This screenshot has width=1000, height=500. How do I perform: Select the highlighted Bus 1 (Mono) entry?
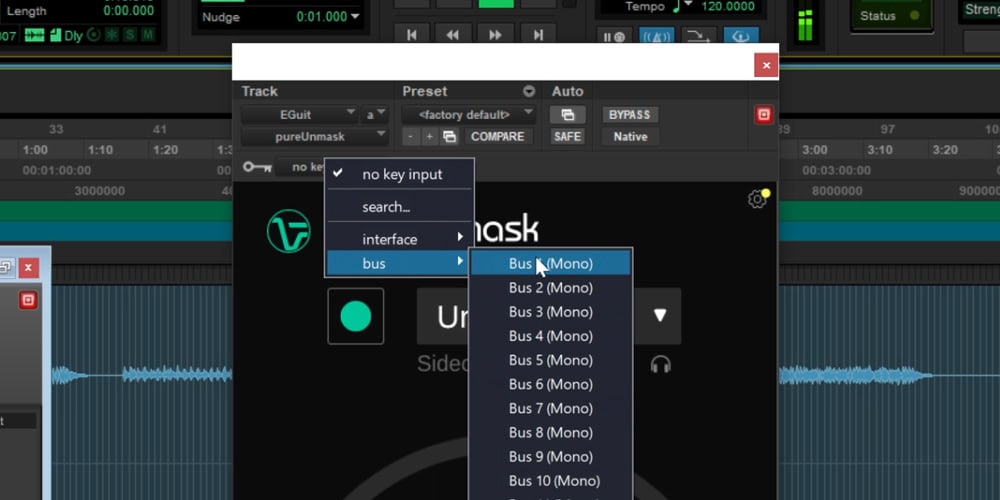click(x=551, y=263)
